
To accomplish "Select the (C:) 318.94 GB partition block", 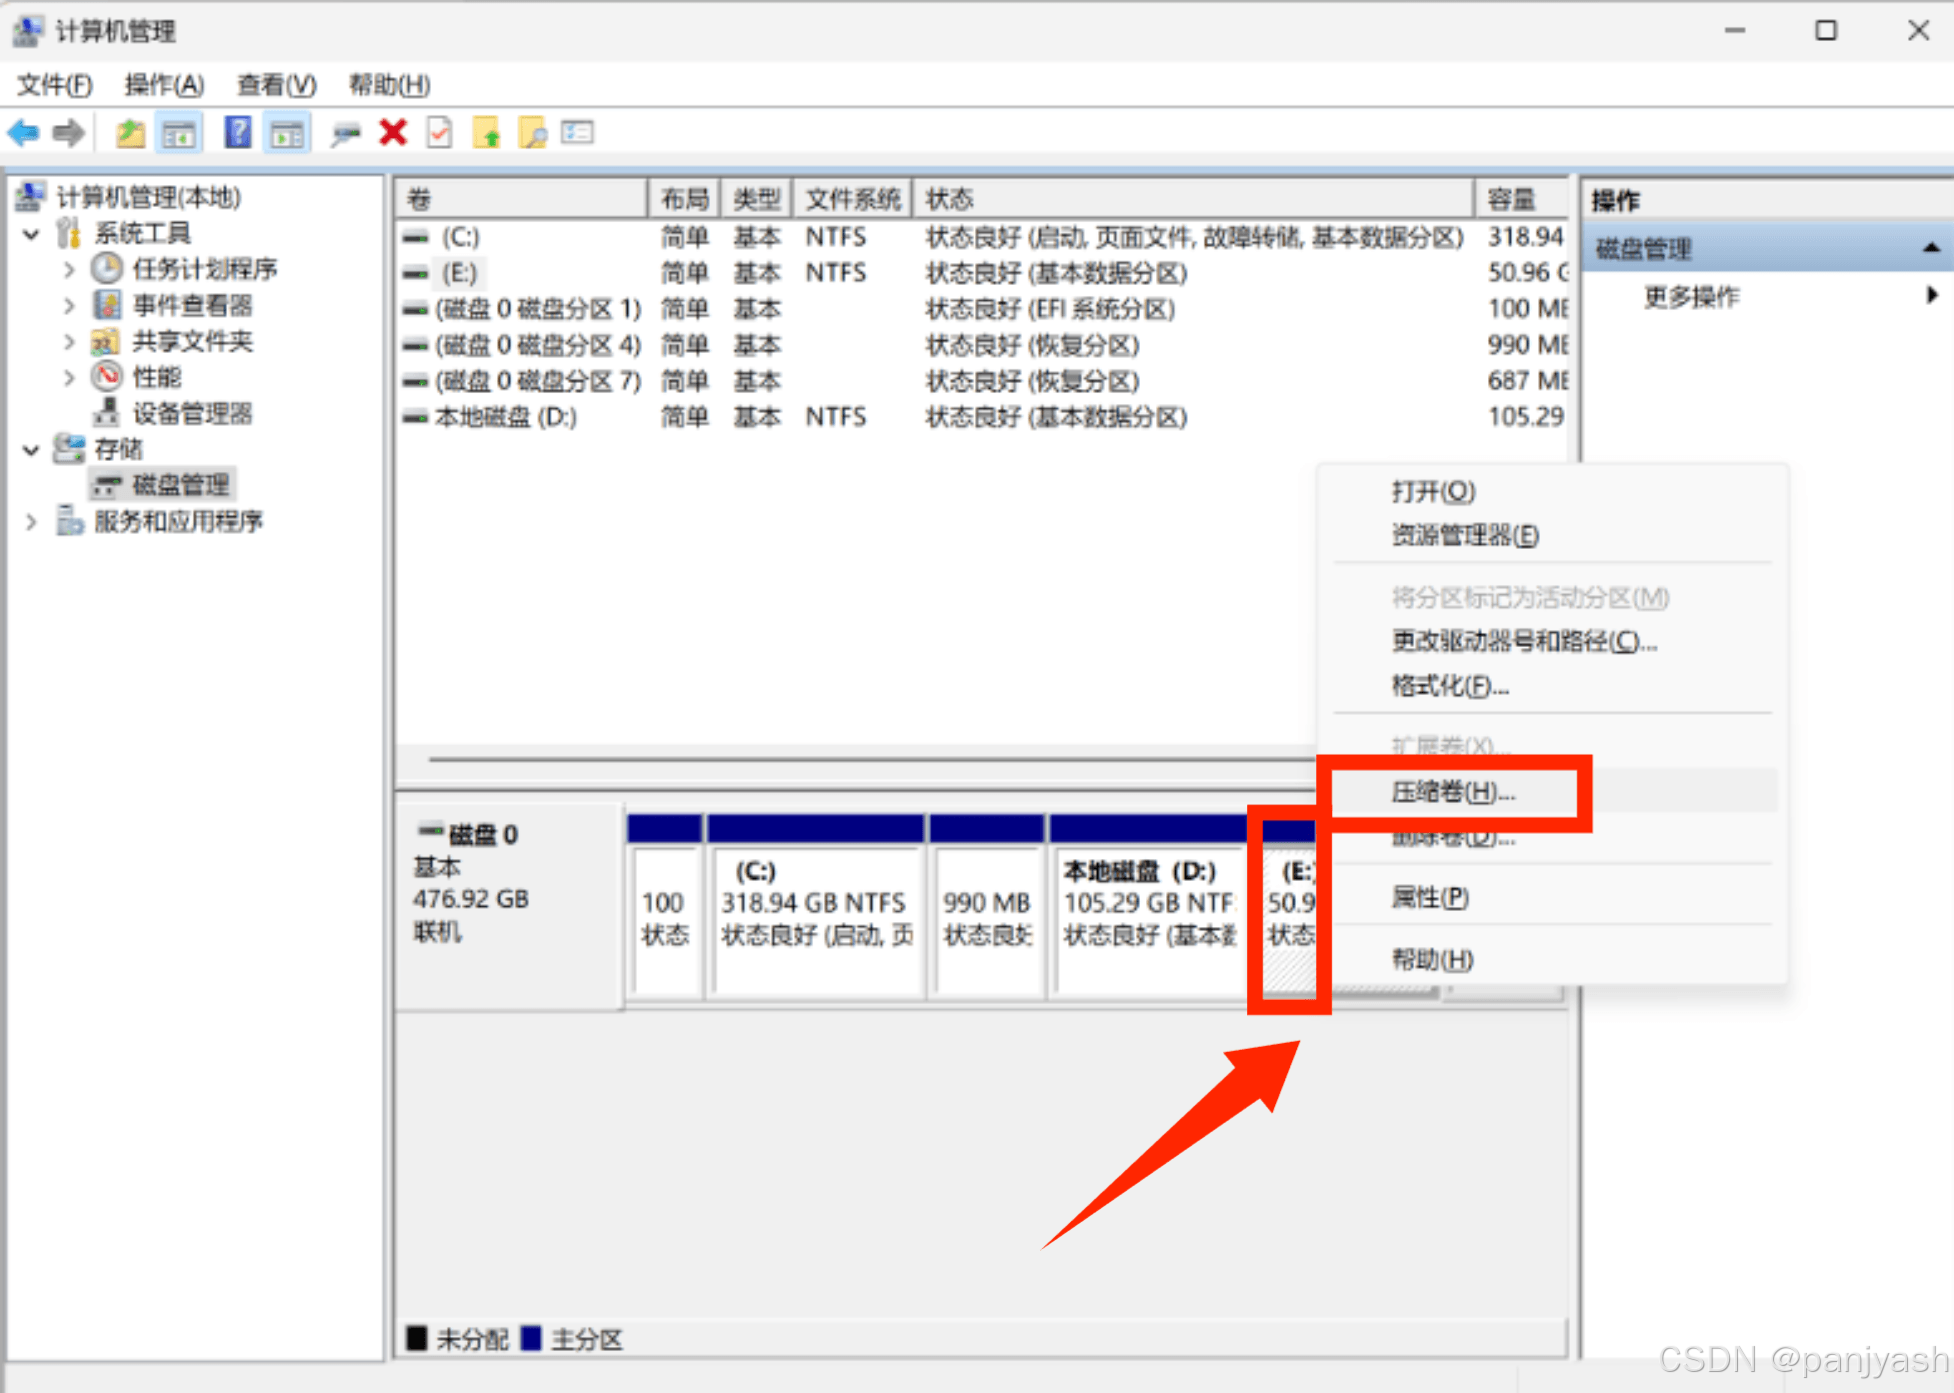I will [815, 915].
